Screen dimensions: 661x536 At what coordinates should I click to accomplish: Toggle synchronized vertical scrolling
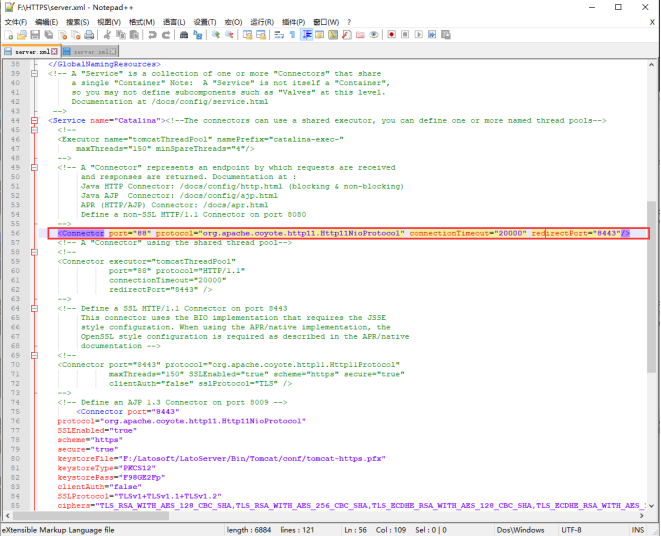point(247,35)
